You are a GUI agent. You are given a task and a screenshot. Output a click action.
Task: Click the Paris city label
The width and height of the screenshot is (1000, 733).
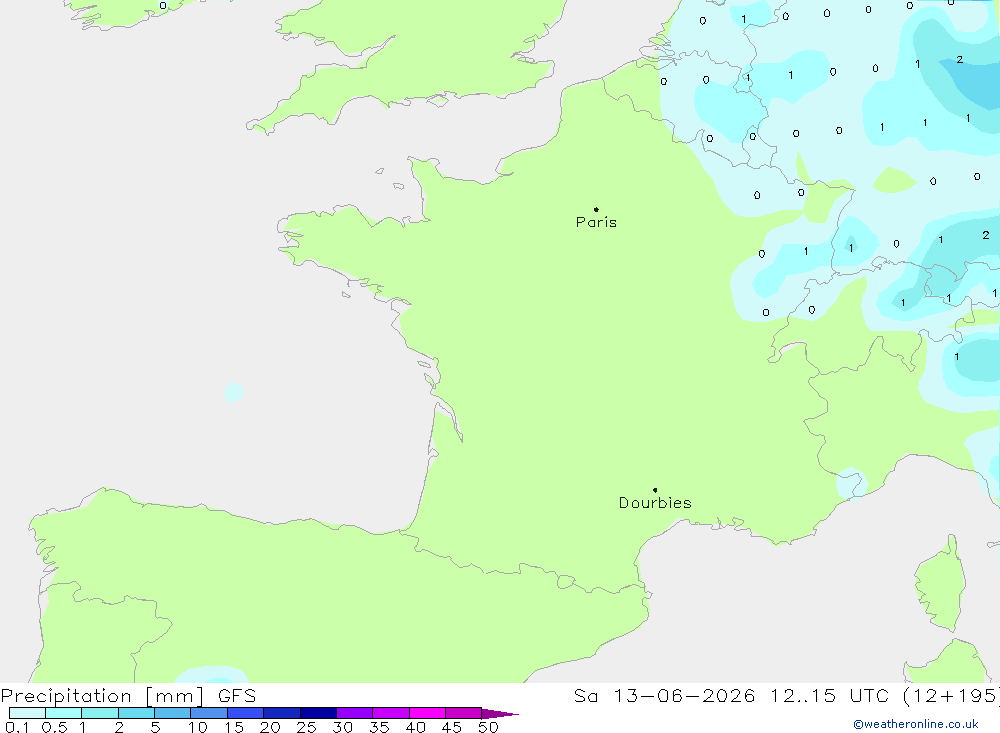tap(596, 222)
